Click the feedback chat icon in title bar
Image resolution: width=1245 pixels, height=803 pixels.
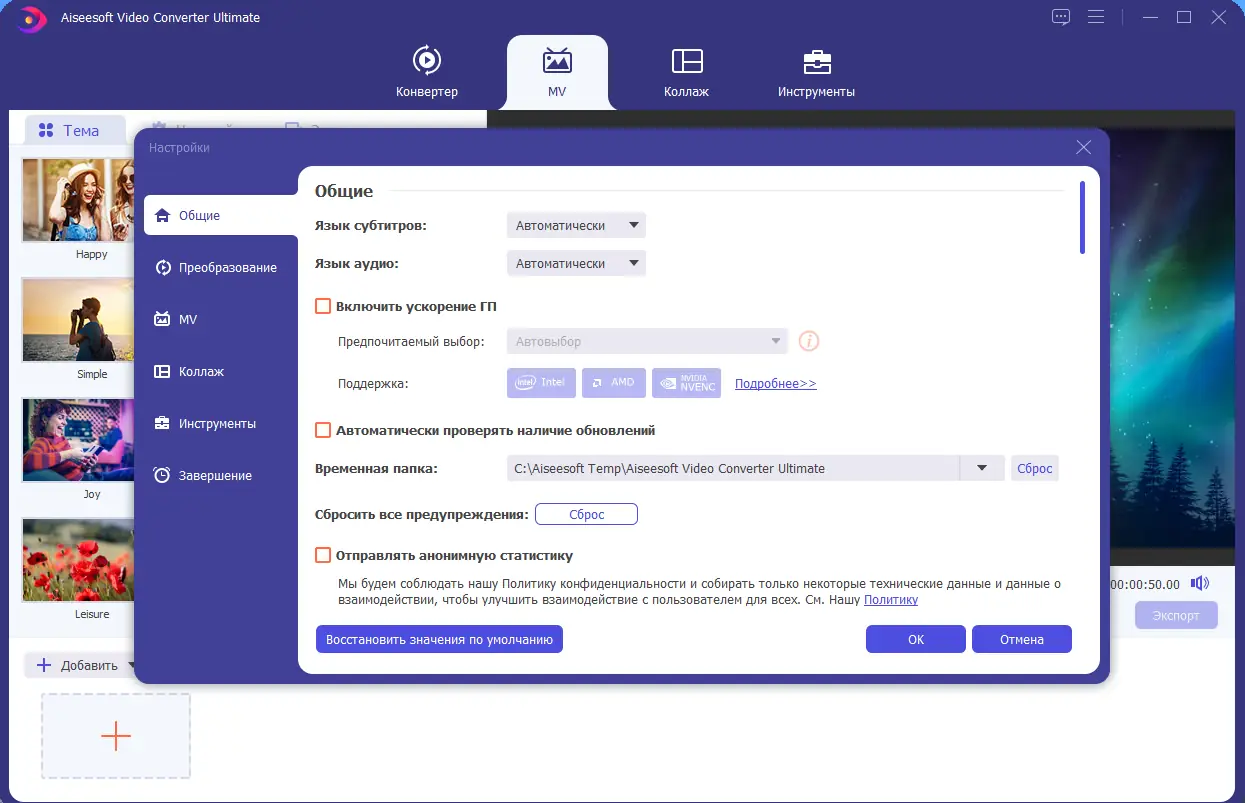1061,17
